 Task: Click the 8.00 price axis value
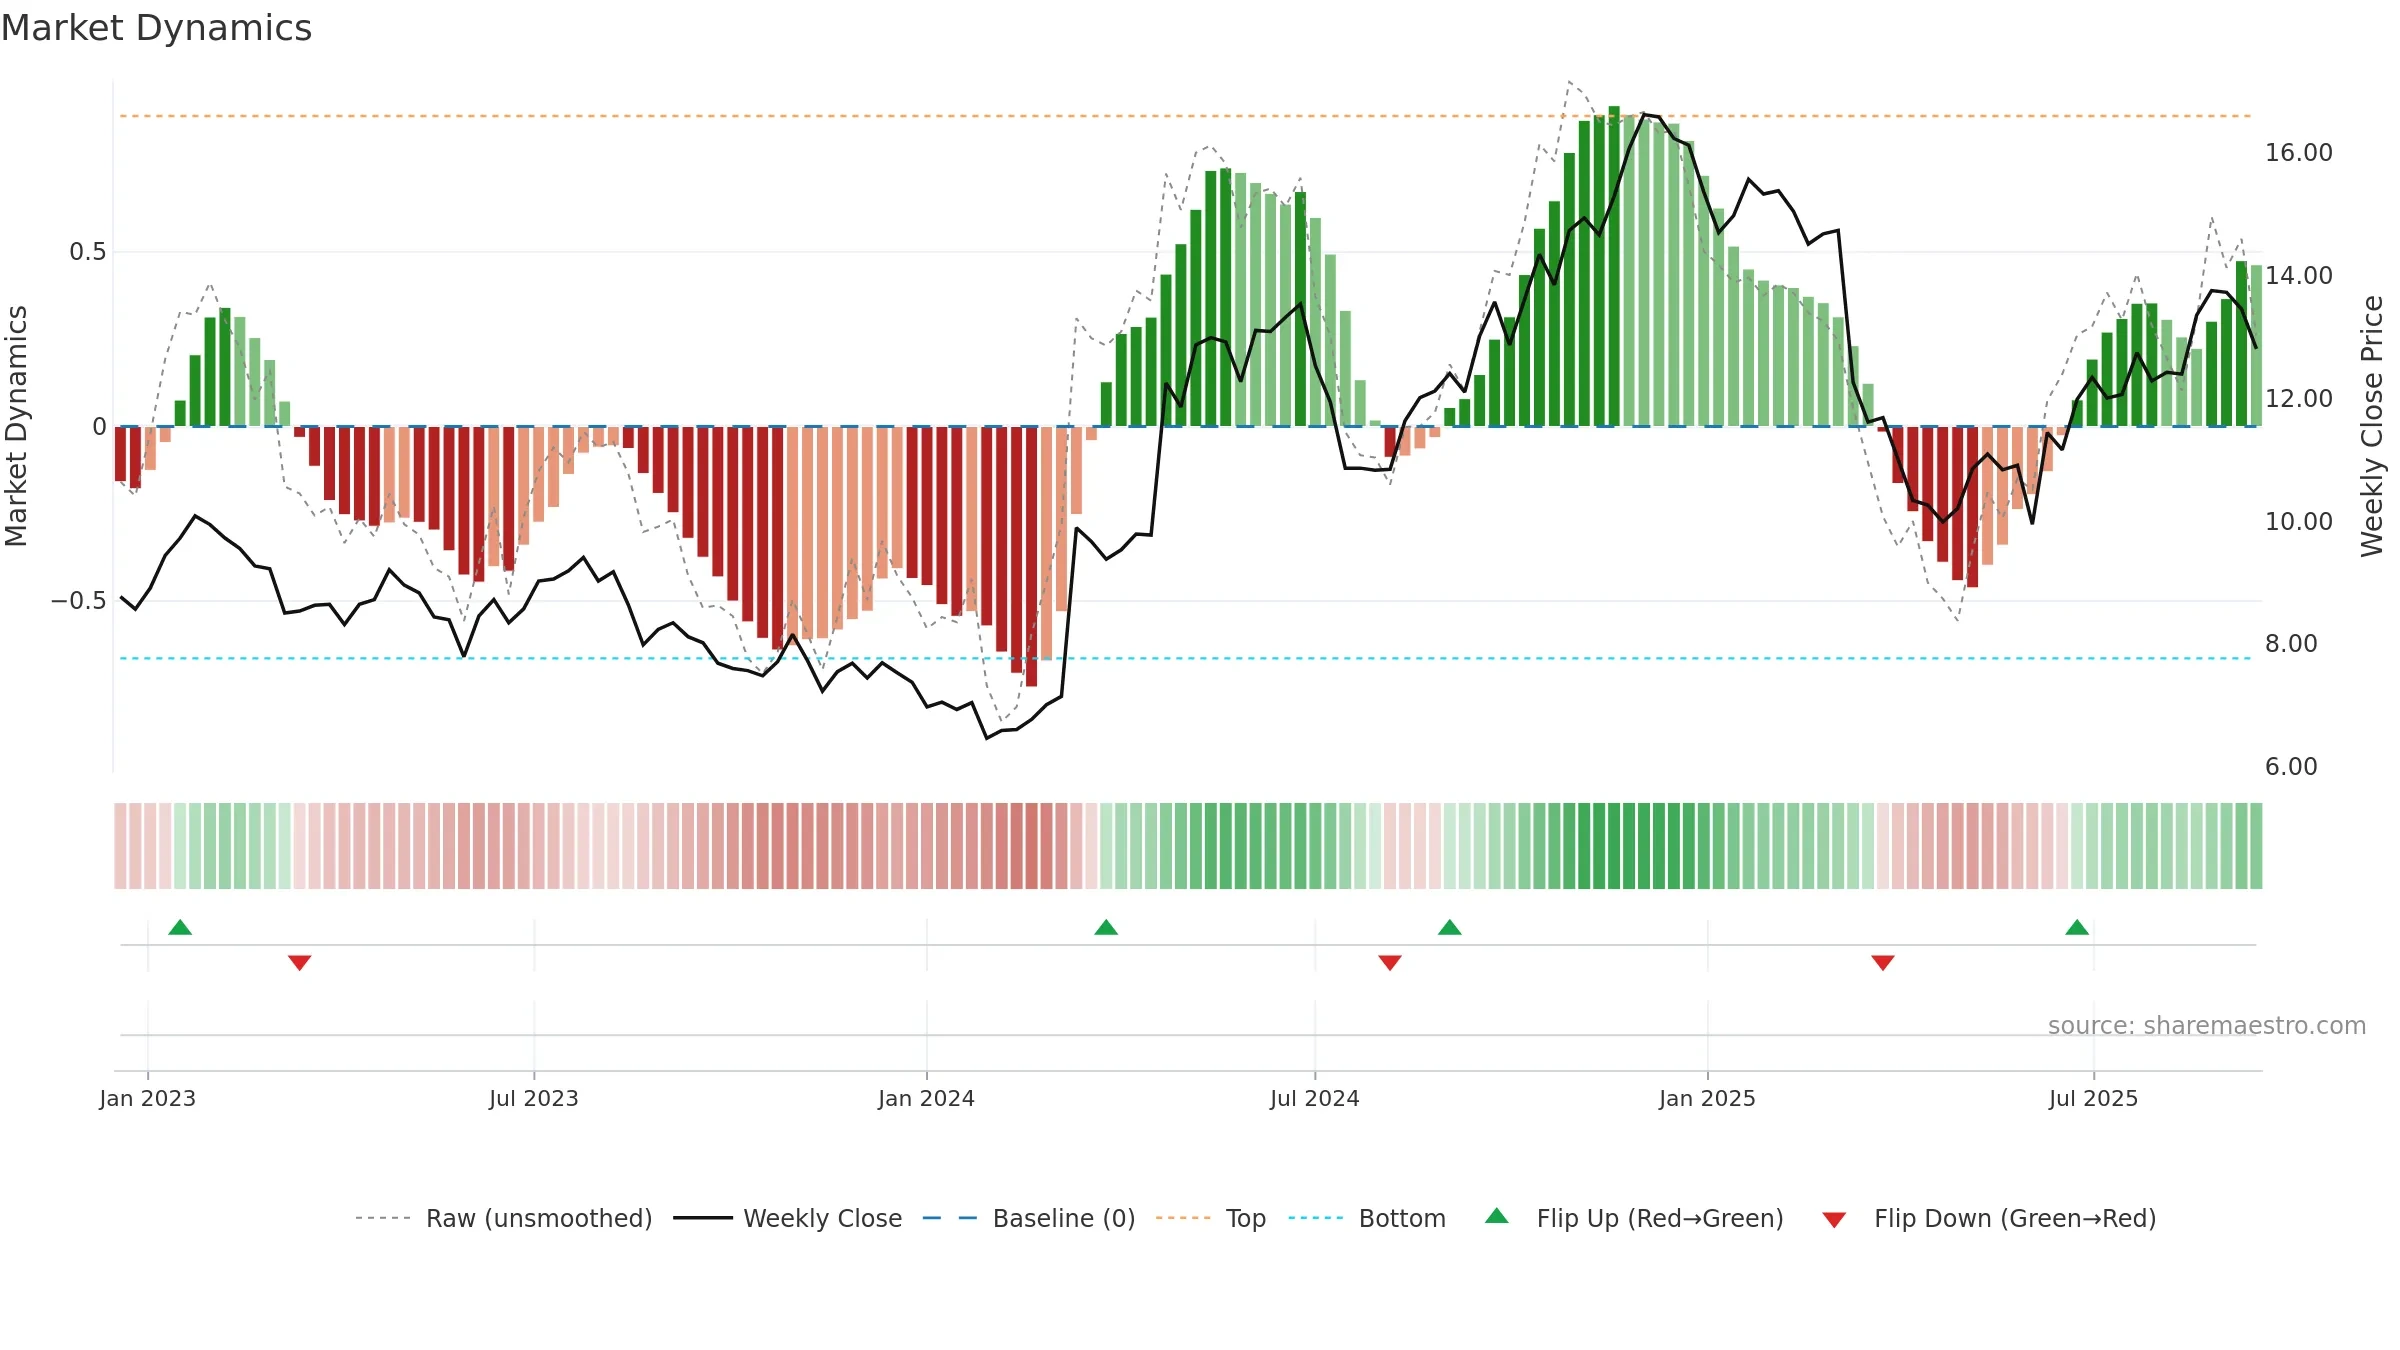click(x=2291, y=644)
